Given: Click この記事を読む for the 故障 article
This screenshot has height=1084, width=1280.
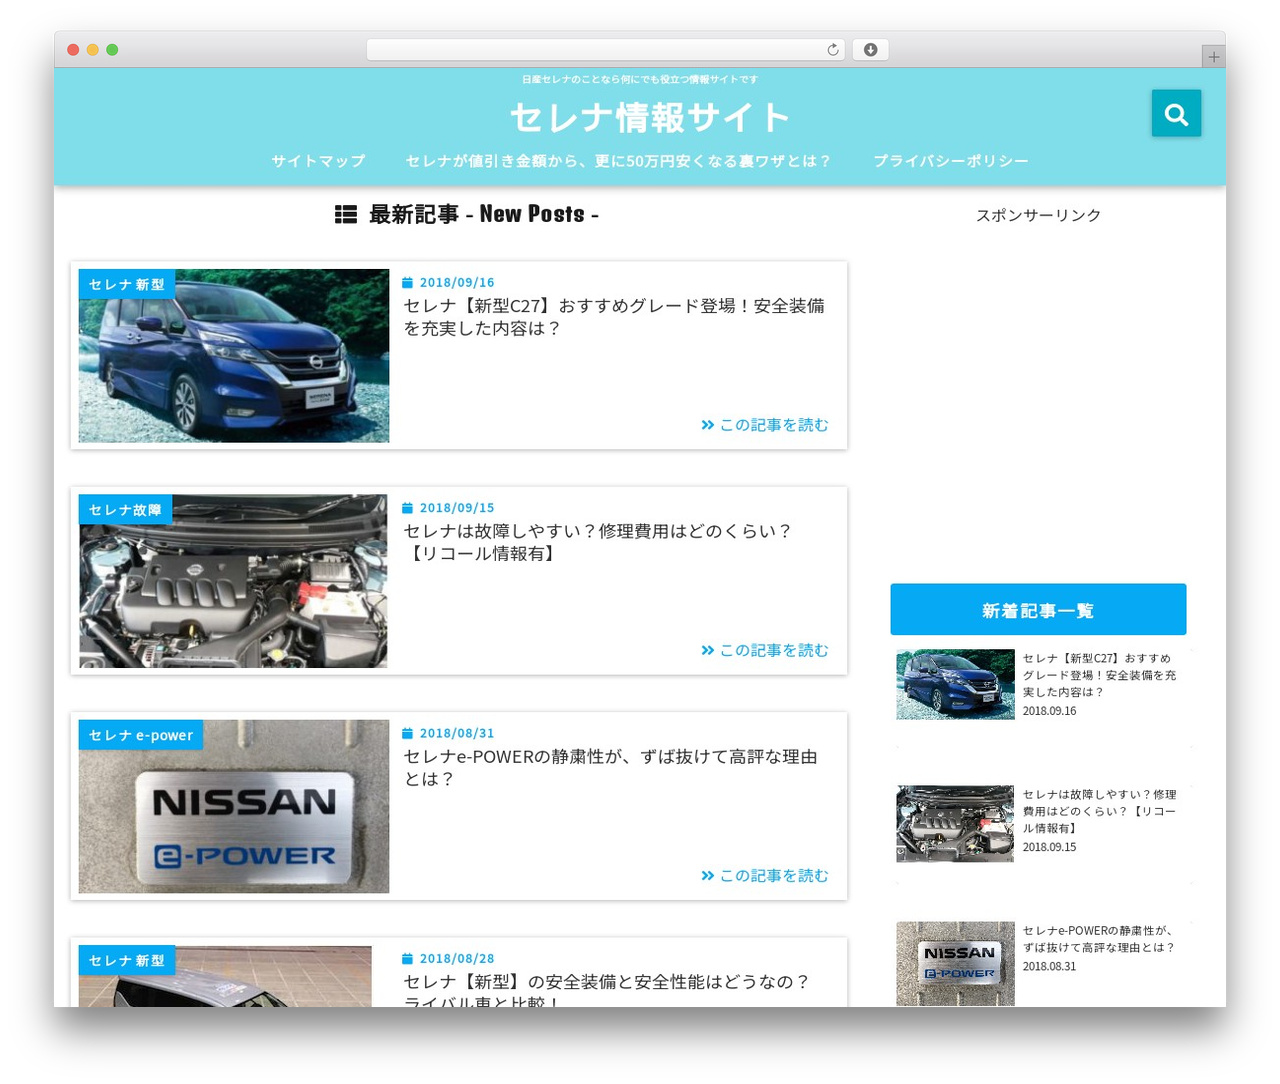Looking at the screenshot, I should coord(765,650).
